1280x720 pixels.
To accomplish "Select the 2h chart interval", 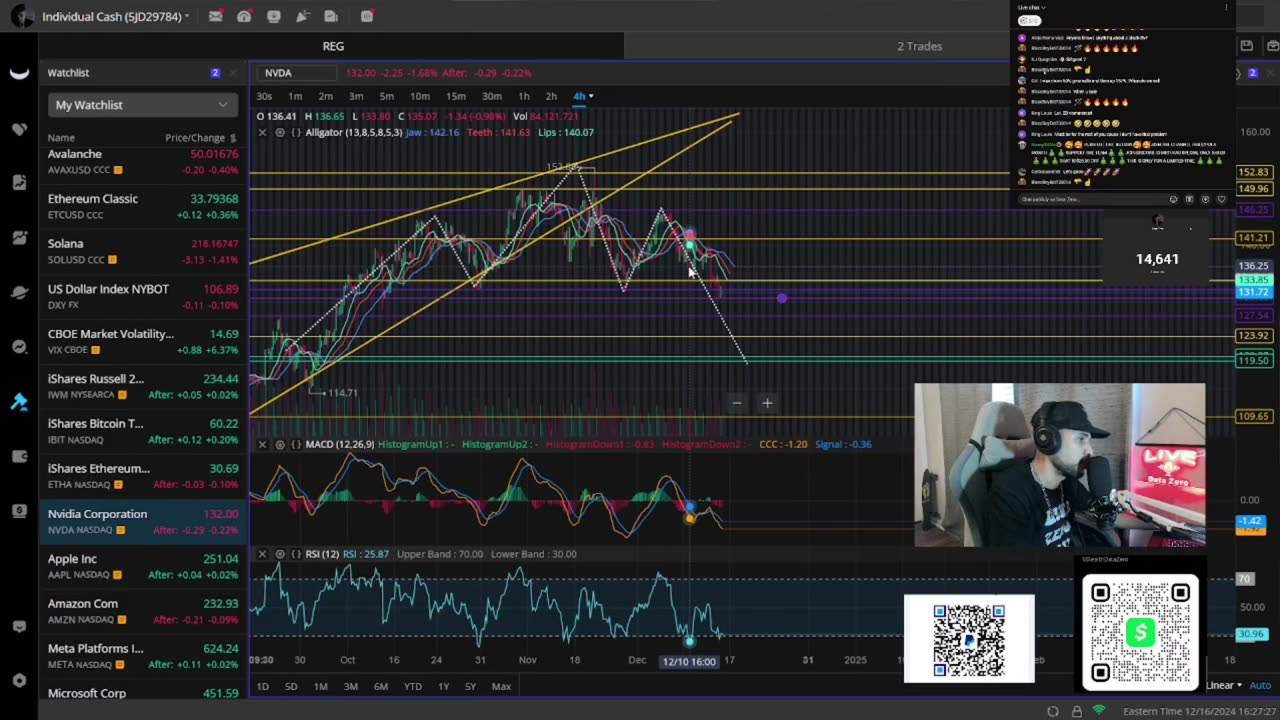I will pyautogui.click(x=551, y=96).
